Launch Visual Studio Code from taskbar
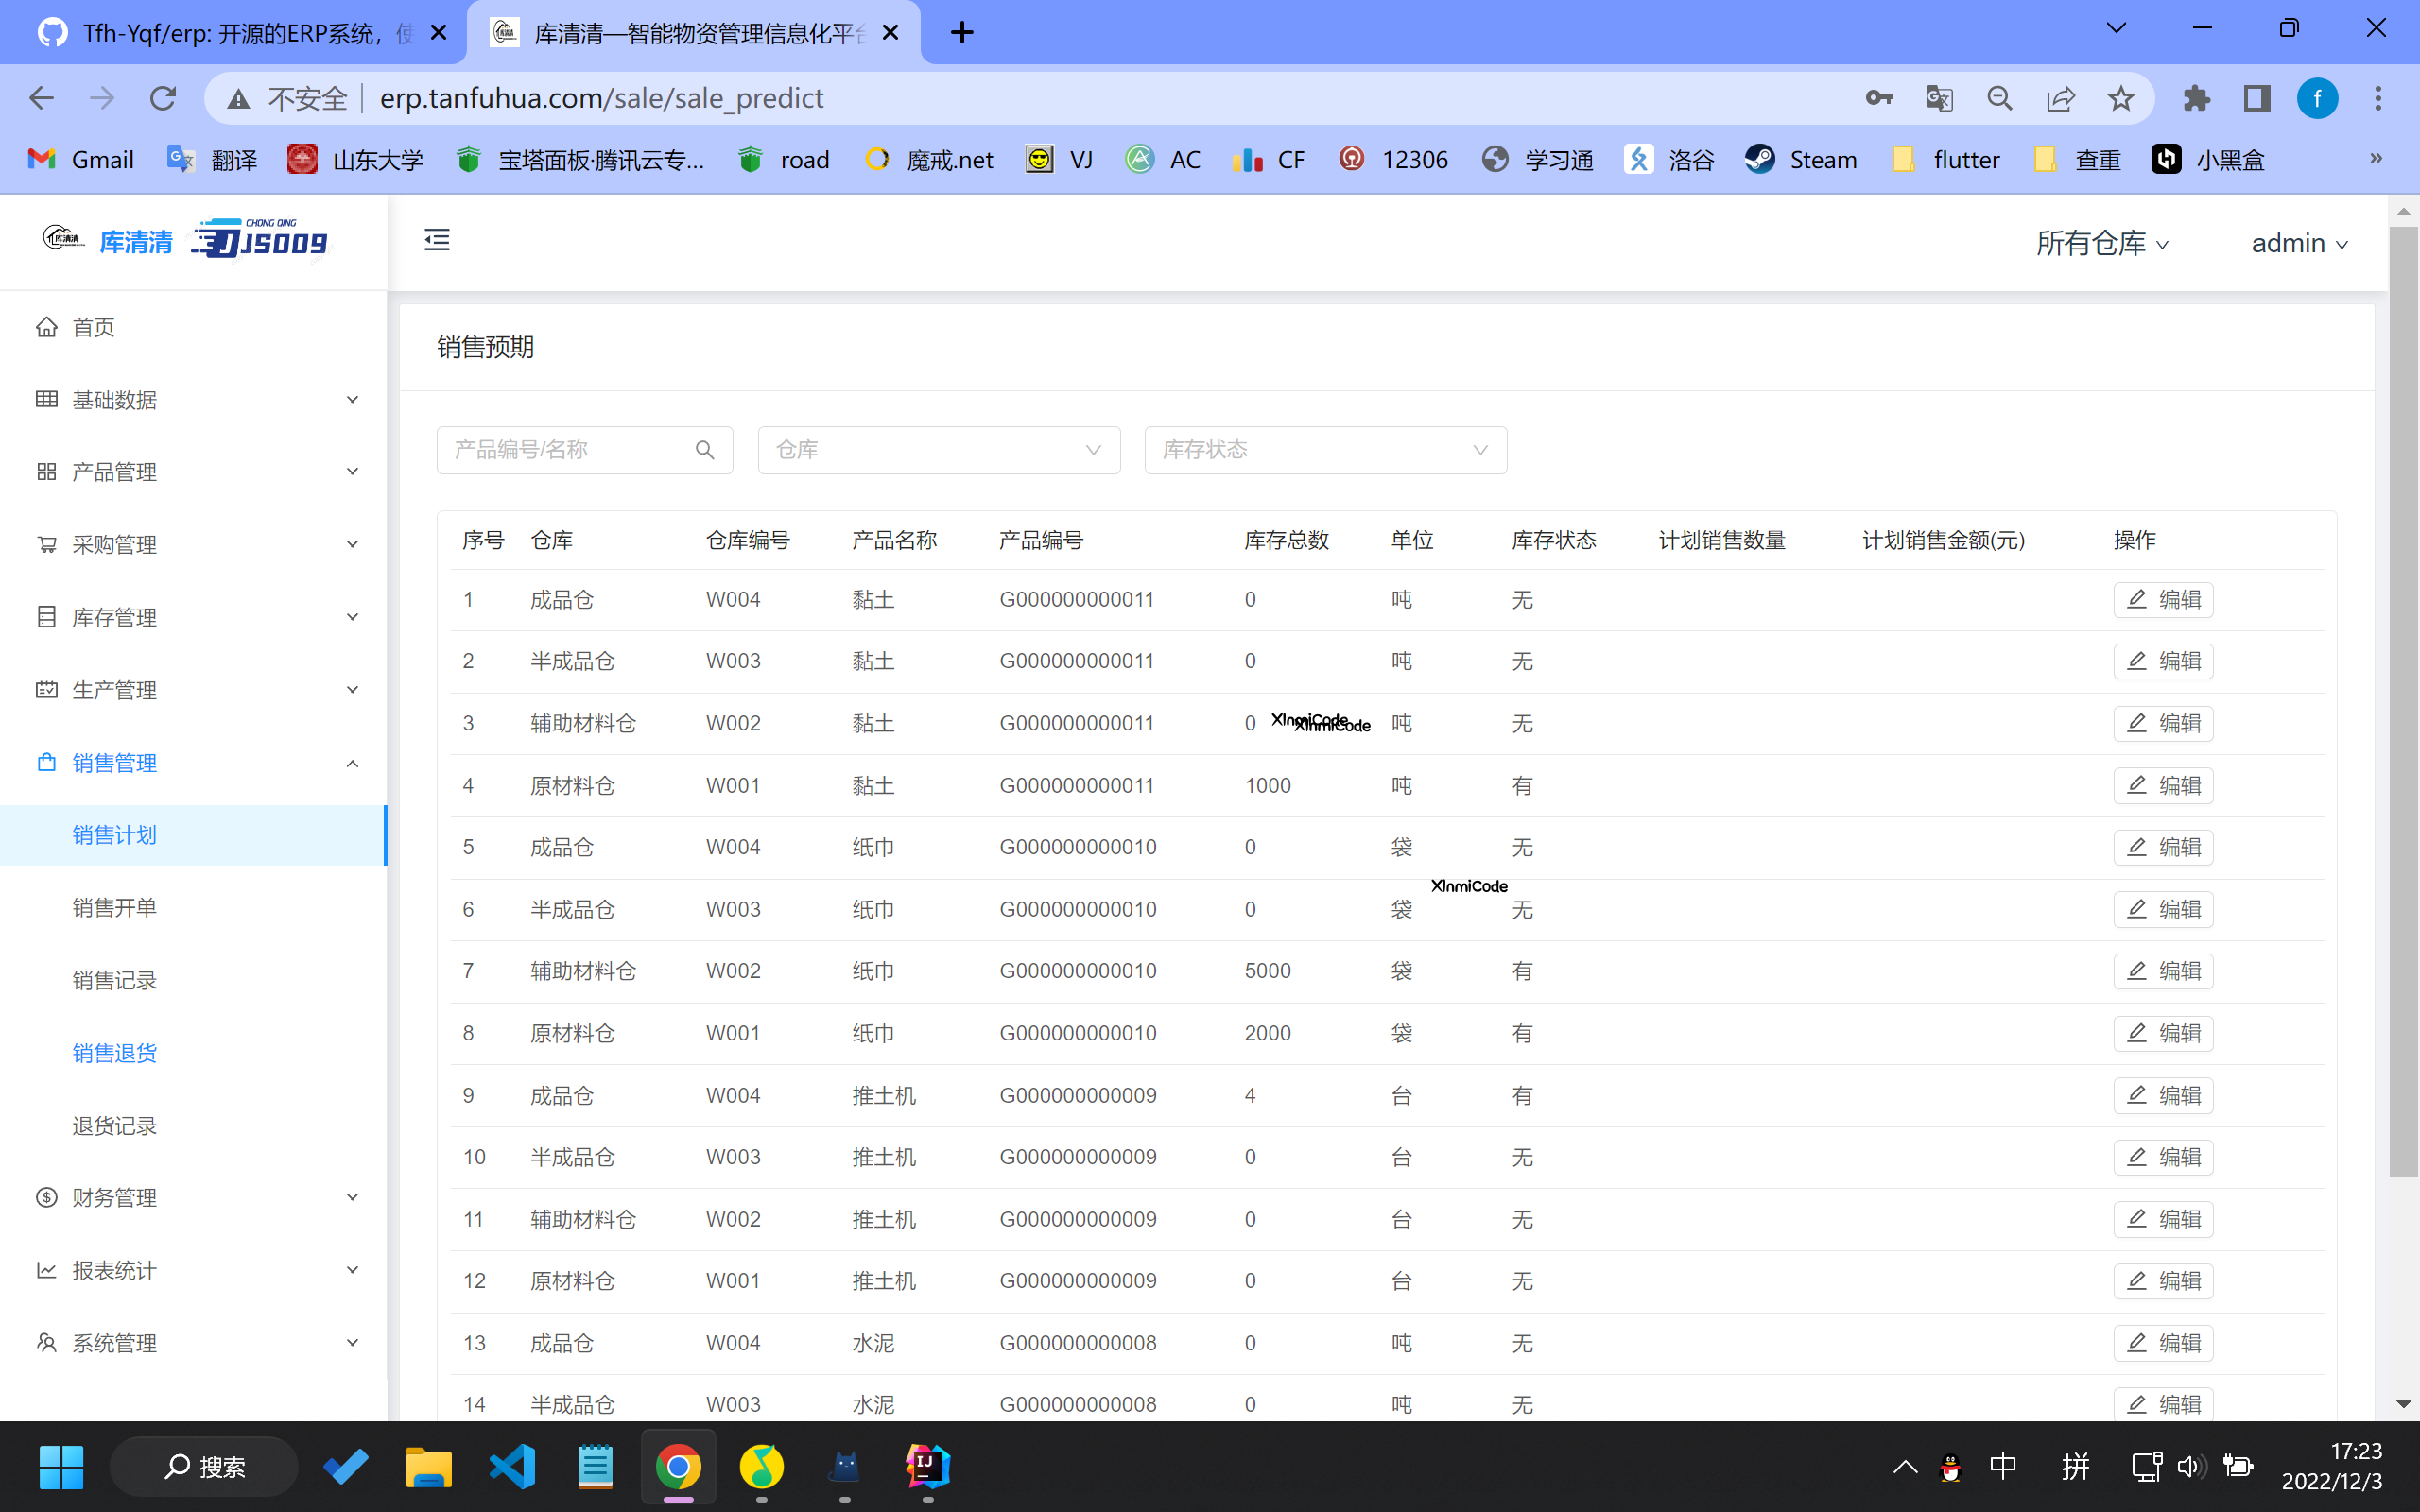 tap(512, 1466)
